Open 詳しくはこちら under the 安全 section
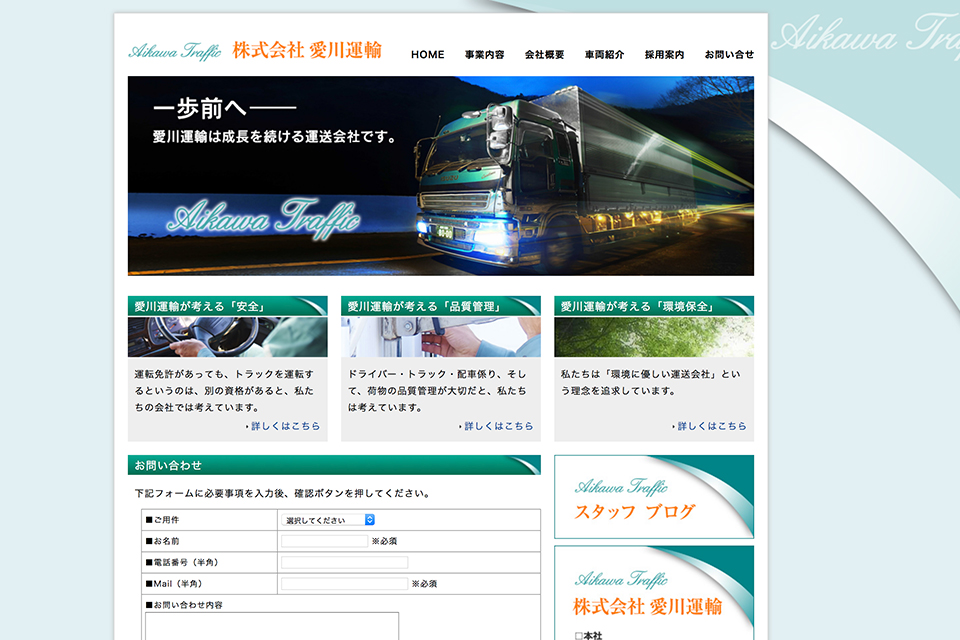960x640 pixels. (x=285, y=426)
